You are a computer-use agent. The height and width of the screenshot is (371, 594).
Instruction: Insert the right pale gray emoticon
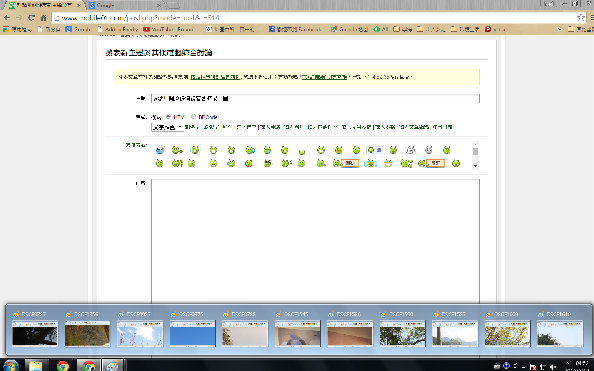[x=428, y=150]
